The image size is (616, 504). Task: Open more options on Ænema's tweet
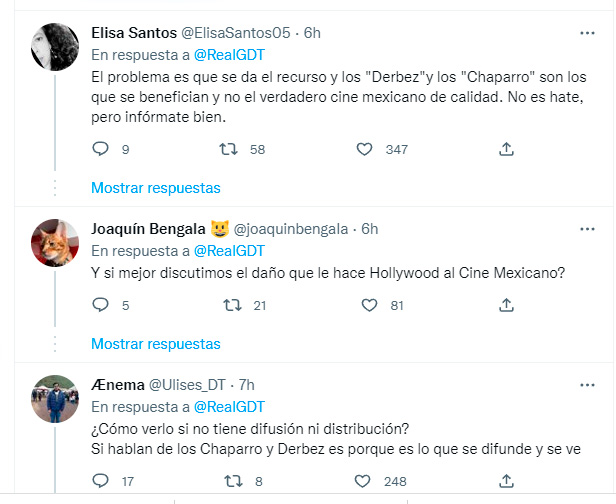click(x=586, y=385)
